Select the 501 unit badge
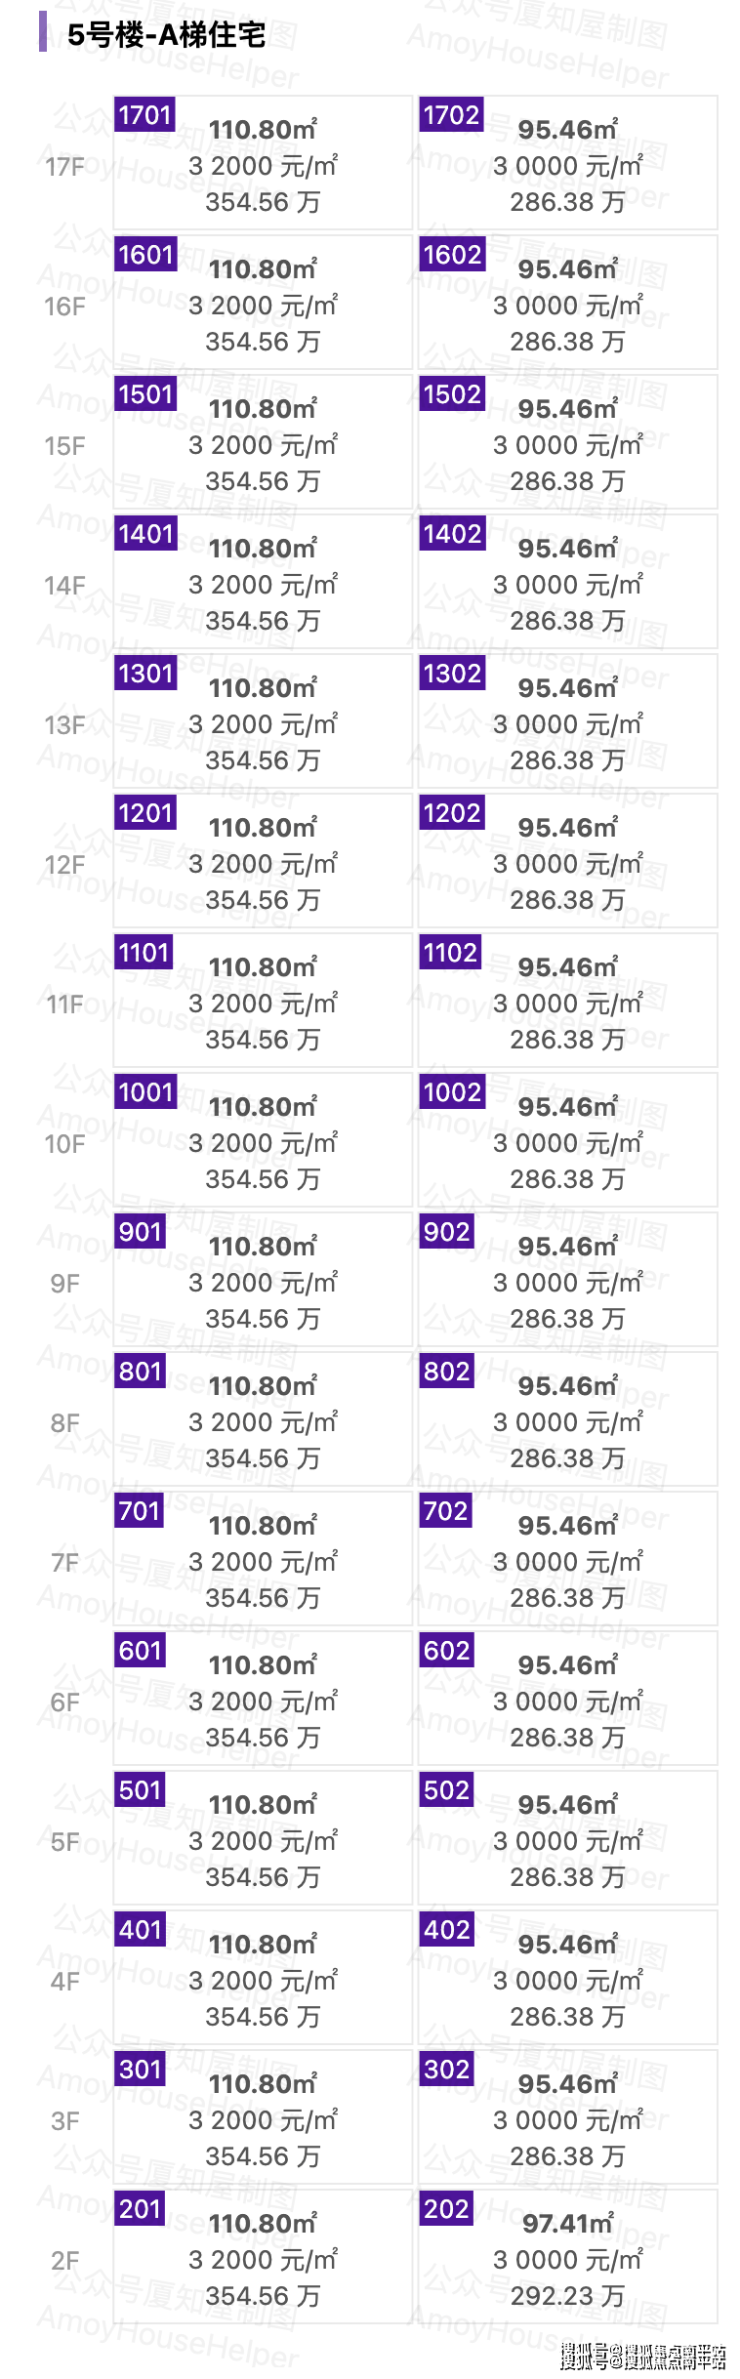740x2379 pixels. (x=140, y=1790)
